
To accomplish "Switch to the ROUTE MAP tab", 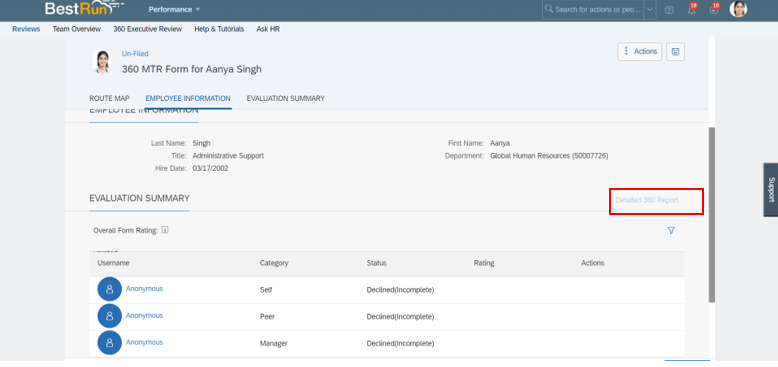I will (109, 98).
